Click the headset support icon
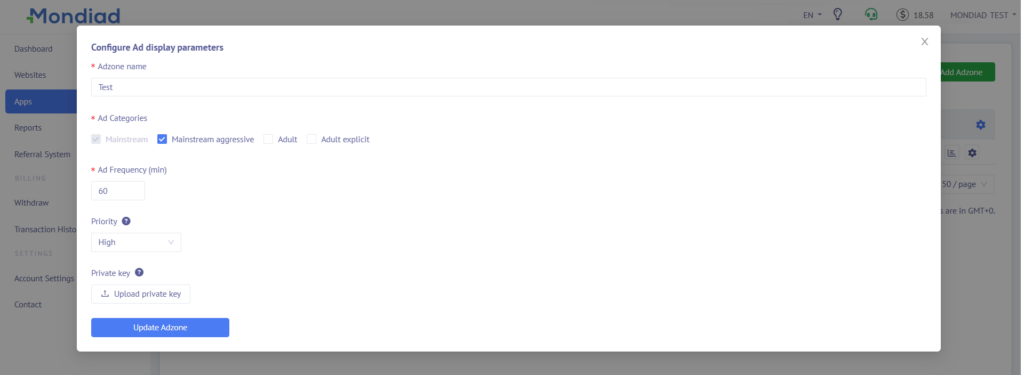This screenshot has height=375, width=1024. pyautogui.click(x=871, y=14)
